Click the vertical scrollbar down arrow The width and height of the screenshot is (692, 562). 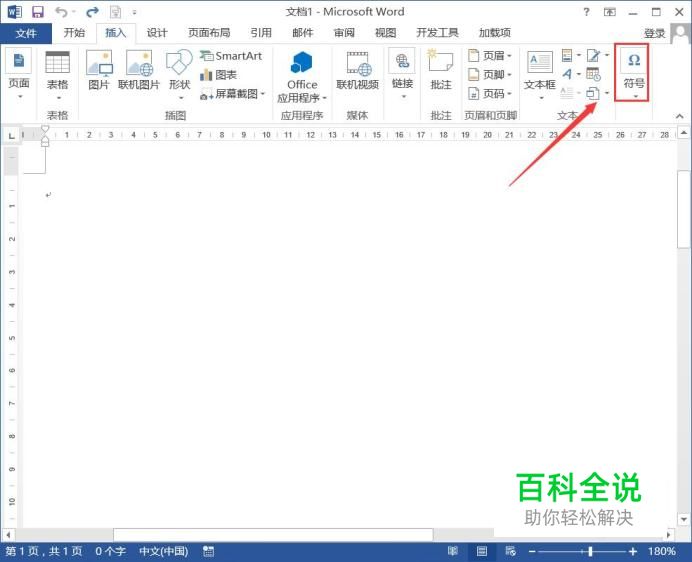684,520
